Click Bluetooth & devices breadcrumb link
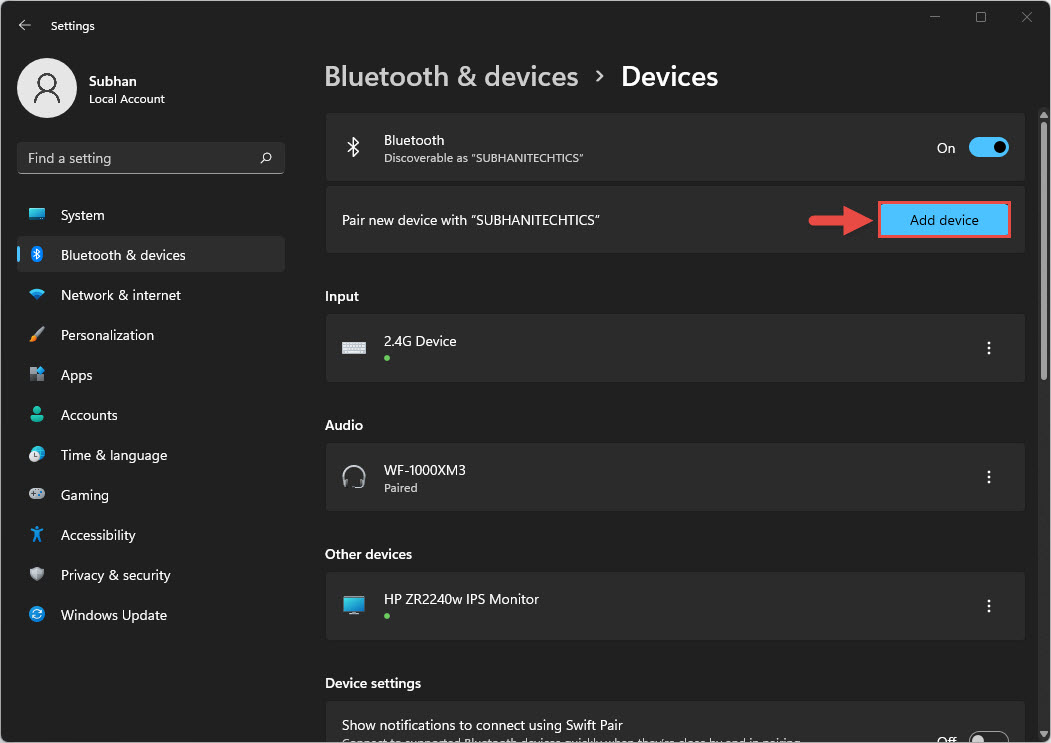 451,76
